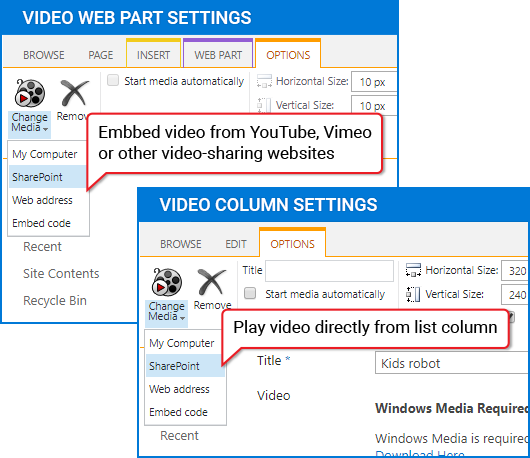The image size is (530, 458).
Task: Click the Title field containing Kids robot
Action: (452, 363)
